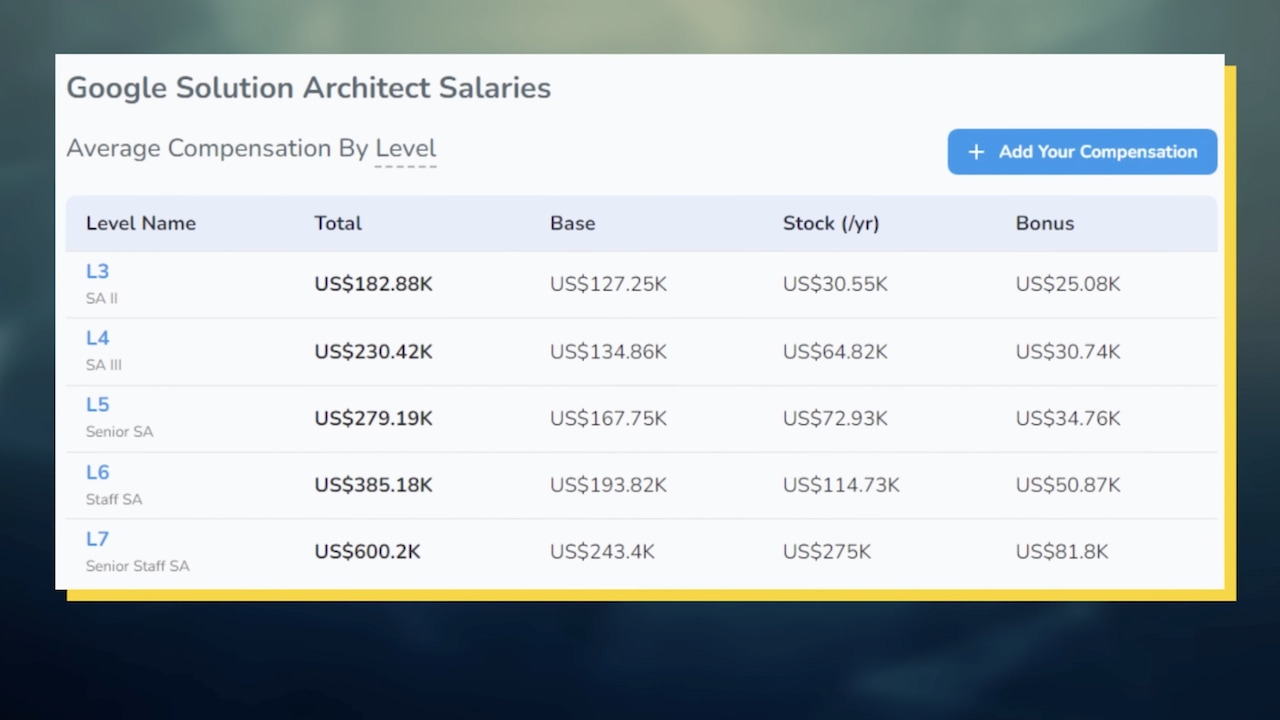Click the Level Name column header
The image size is (1280, 720).
pos(141,223)
